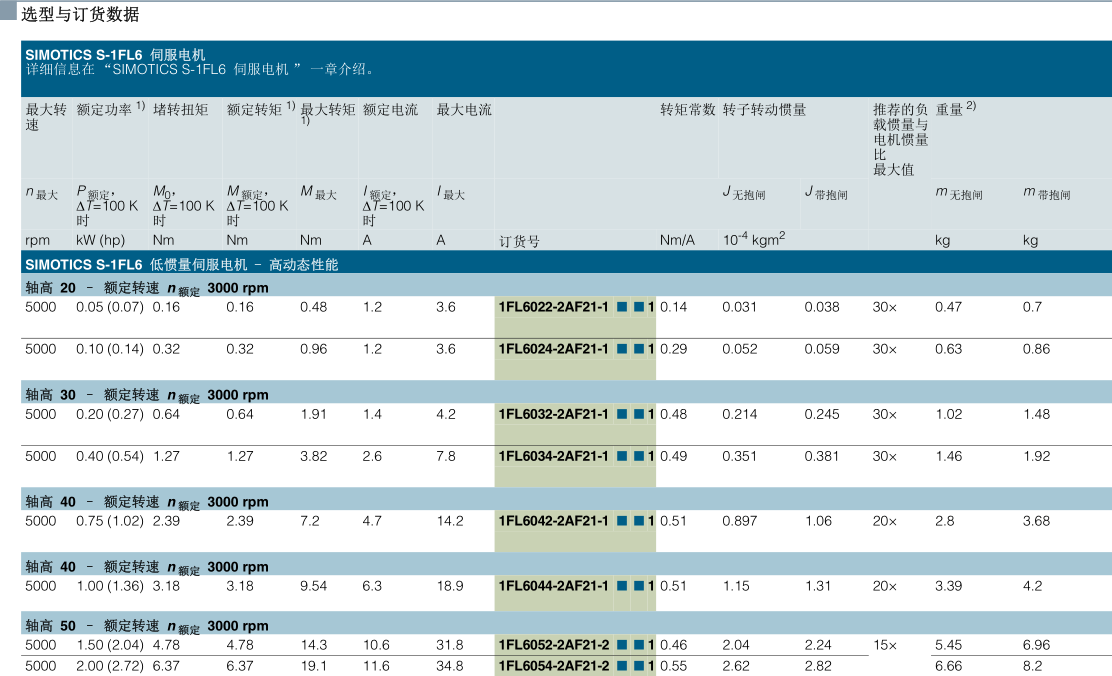The width and height of the screenshot is (1112, 676).
Task: Select the 最大转速 column header
Action: pos(46,117)
